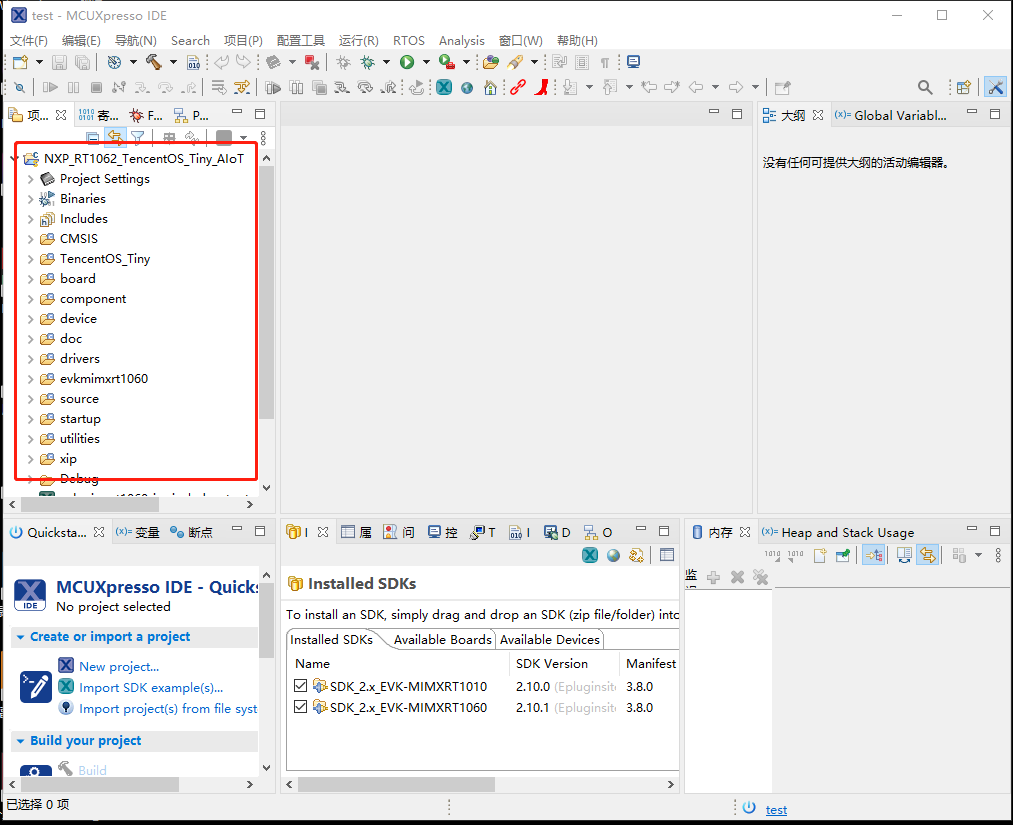This screenshot has height=825, width=1013.
Task: Click the New project... link
Action: click(119, 666)
